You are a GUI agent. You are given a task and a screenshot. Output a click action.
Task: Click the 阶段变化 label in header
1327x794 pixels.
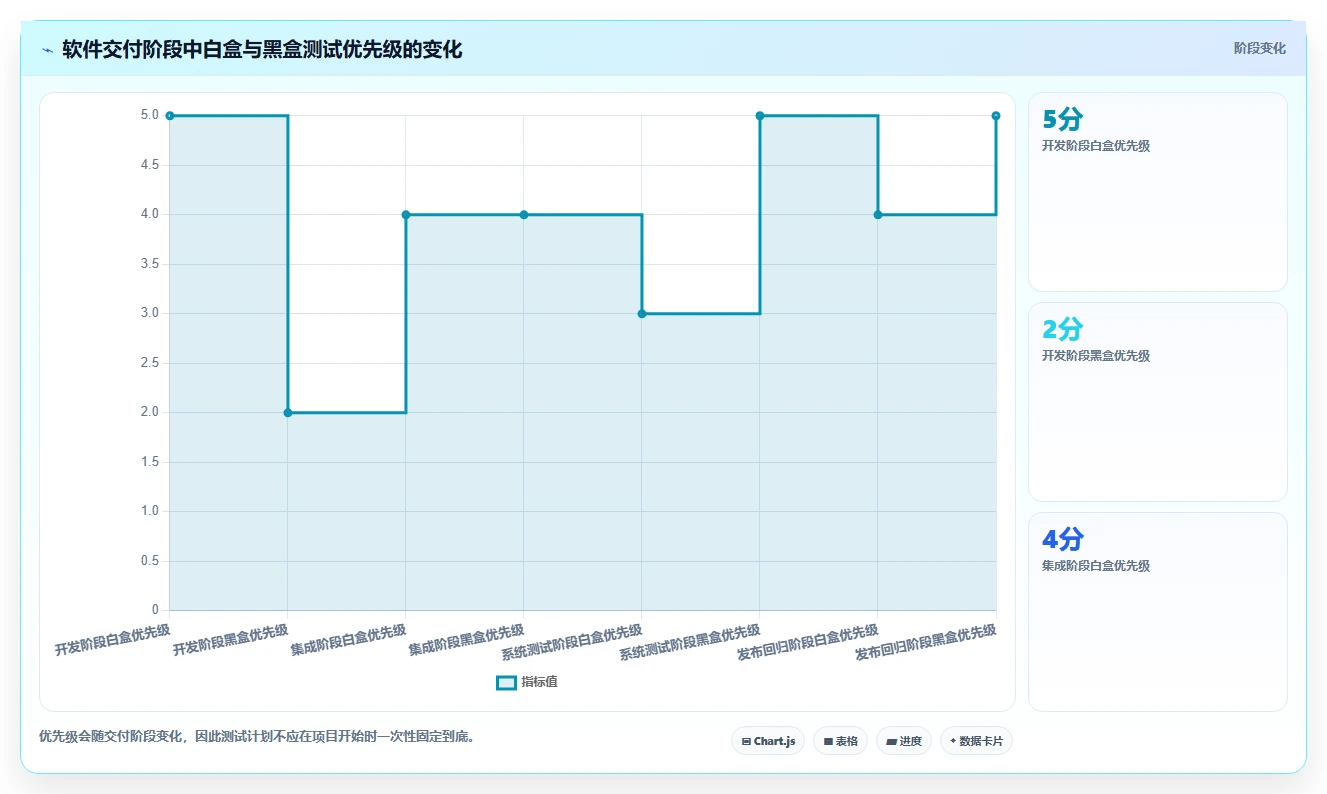click(1259, 48)
